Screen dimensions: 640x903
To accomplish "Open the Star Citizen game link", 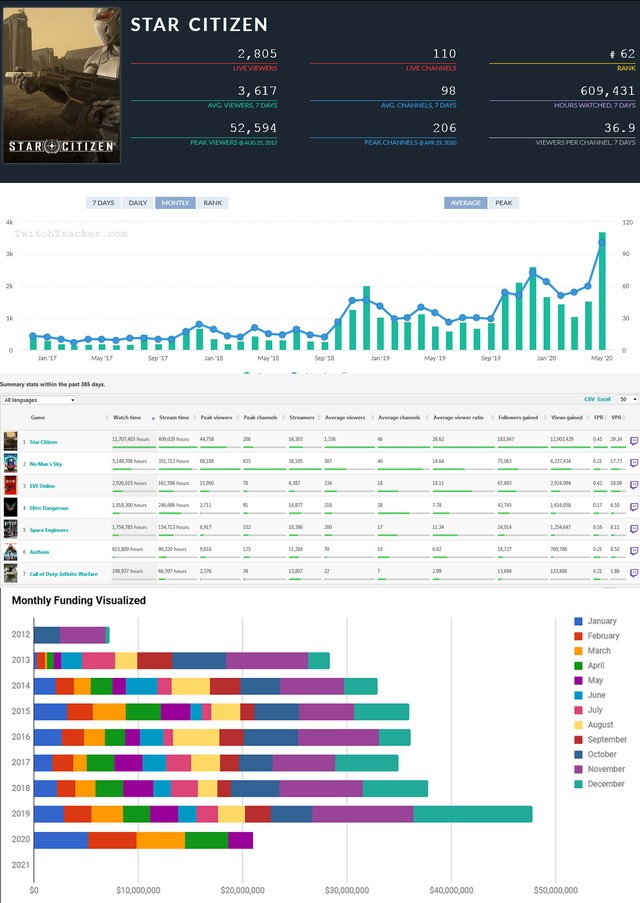I will (x=43, y=442).
